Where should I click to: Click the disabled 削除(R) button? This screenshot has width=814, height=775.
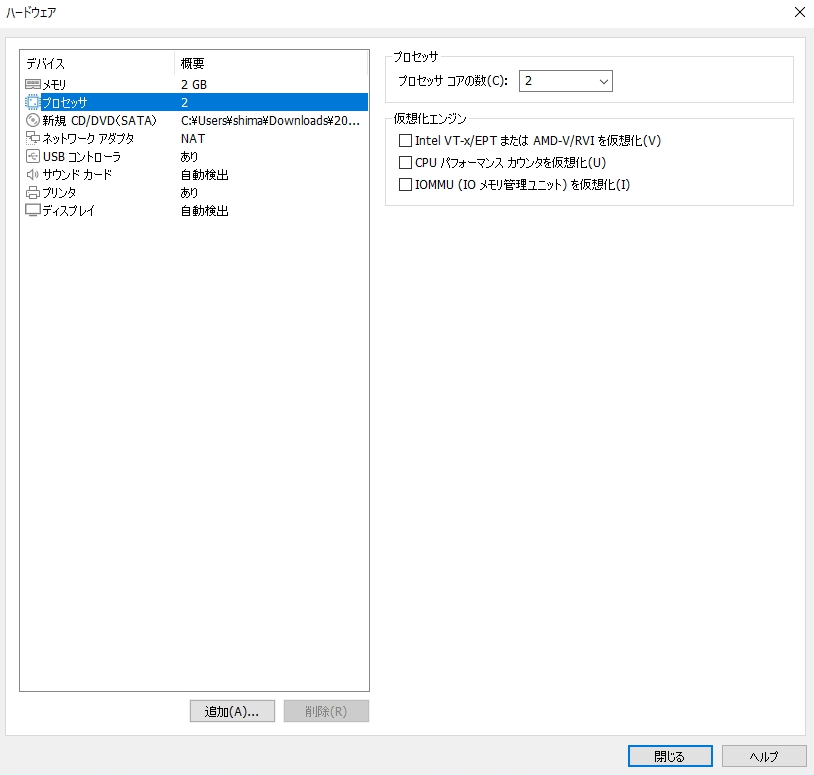click(326, 711)
